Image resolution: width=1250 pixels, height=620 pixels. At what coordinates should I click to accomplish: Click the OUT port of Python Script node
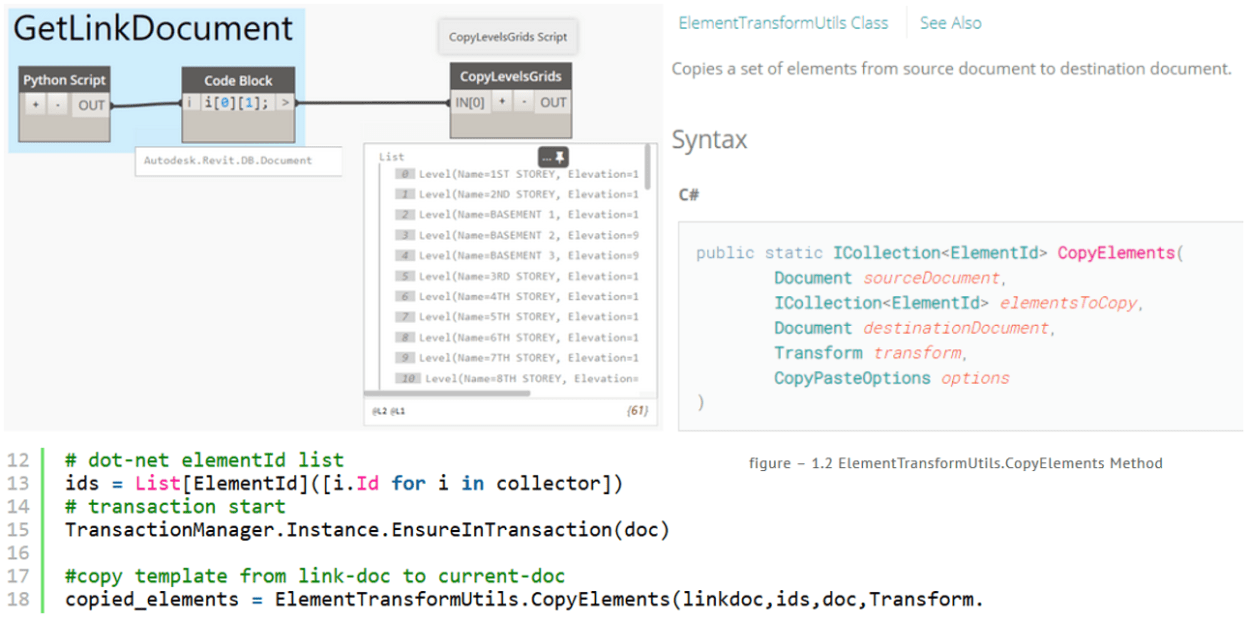click(91, 105)
